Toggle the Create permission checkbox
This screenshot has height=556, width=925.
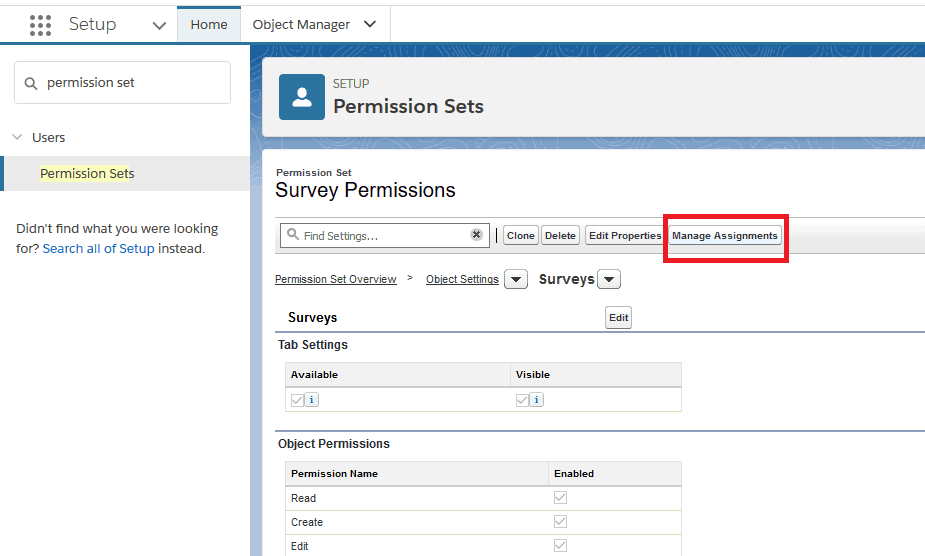pyautogui.click(x=560, y=522)
